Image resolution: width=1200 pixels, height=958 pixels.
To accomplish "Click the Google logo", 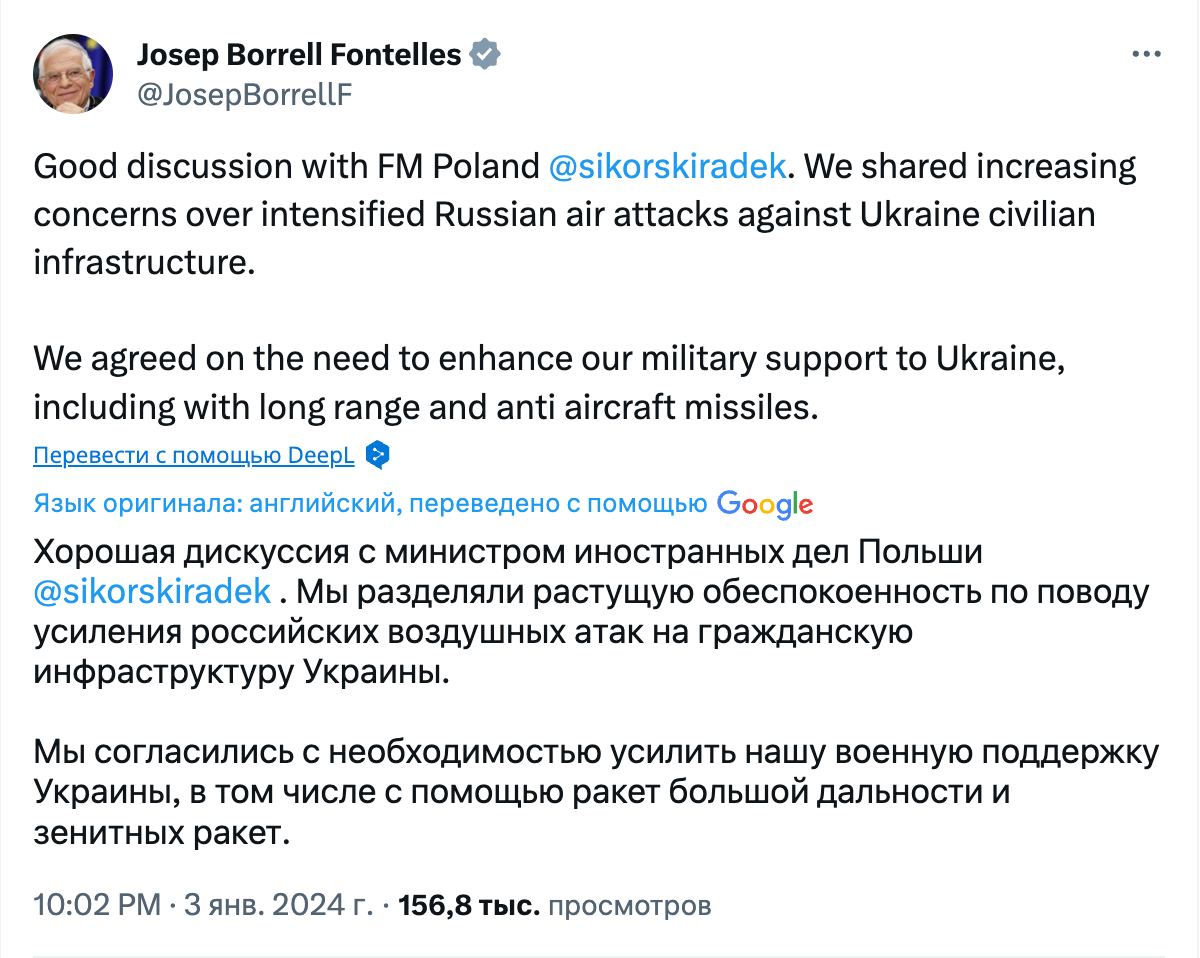I will click(765, 504).
